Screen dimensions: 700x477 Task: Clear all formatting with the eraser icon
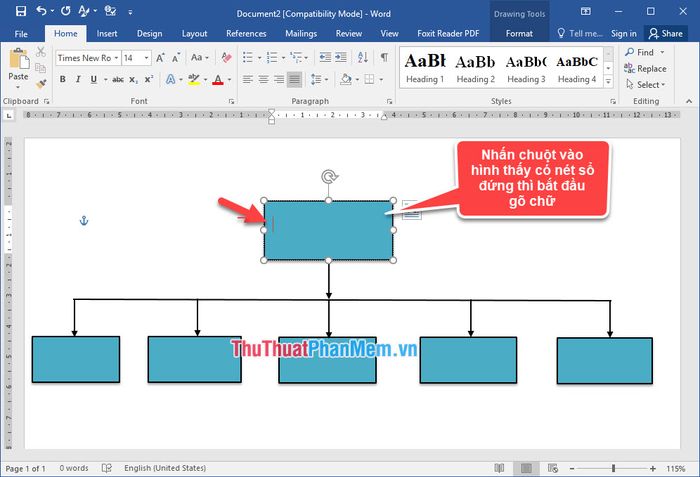click(x=227, y=58)
